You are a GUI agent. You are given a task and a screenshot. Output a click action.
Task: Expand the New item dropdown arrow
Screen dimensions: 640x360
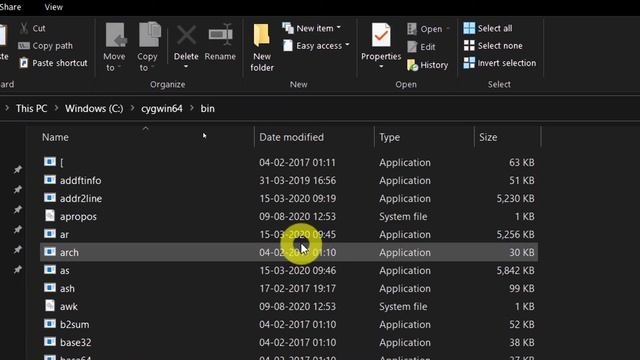click(339, 28)
